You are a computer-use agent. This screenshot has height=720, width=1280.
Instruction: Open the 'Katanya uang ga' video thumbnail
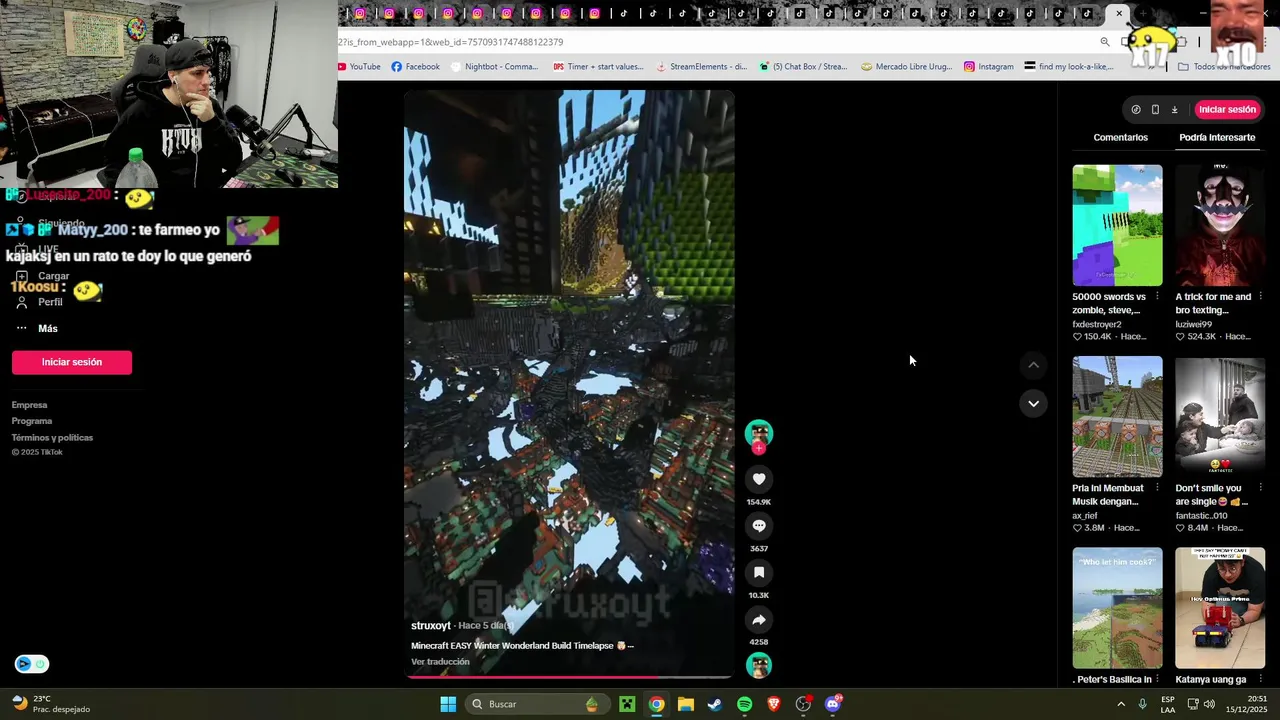pos(1220,608)
